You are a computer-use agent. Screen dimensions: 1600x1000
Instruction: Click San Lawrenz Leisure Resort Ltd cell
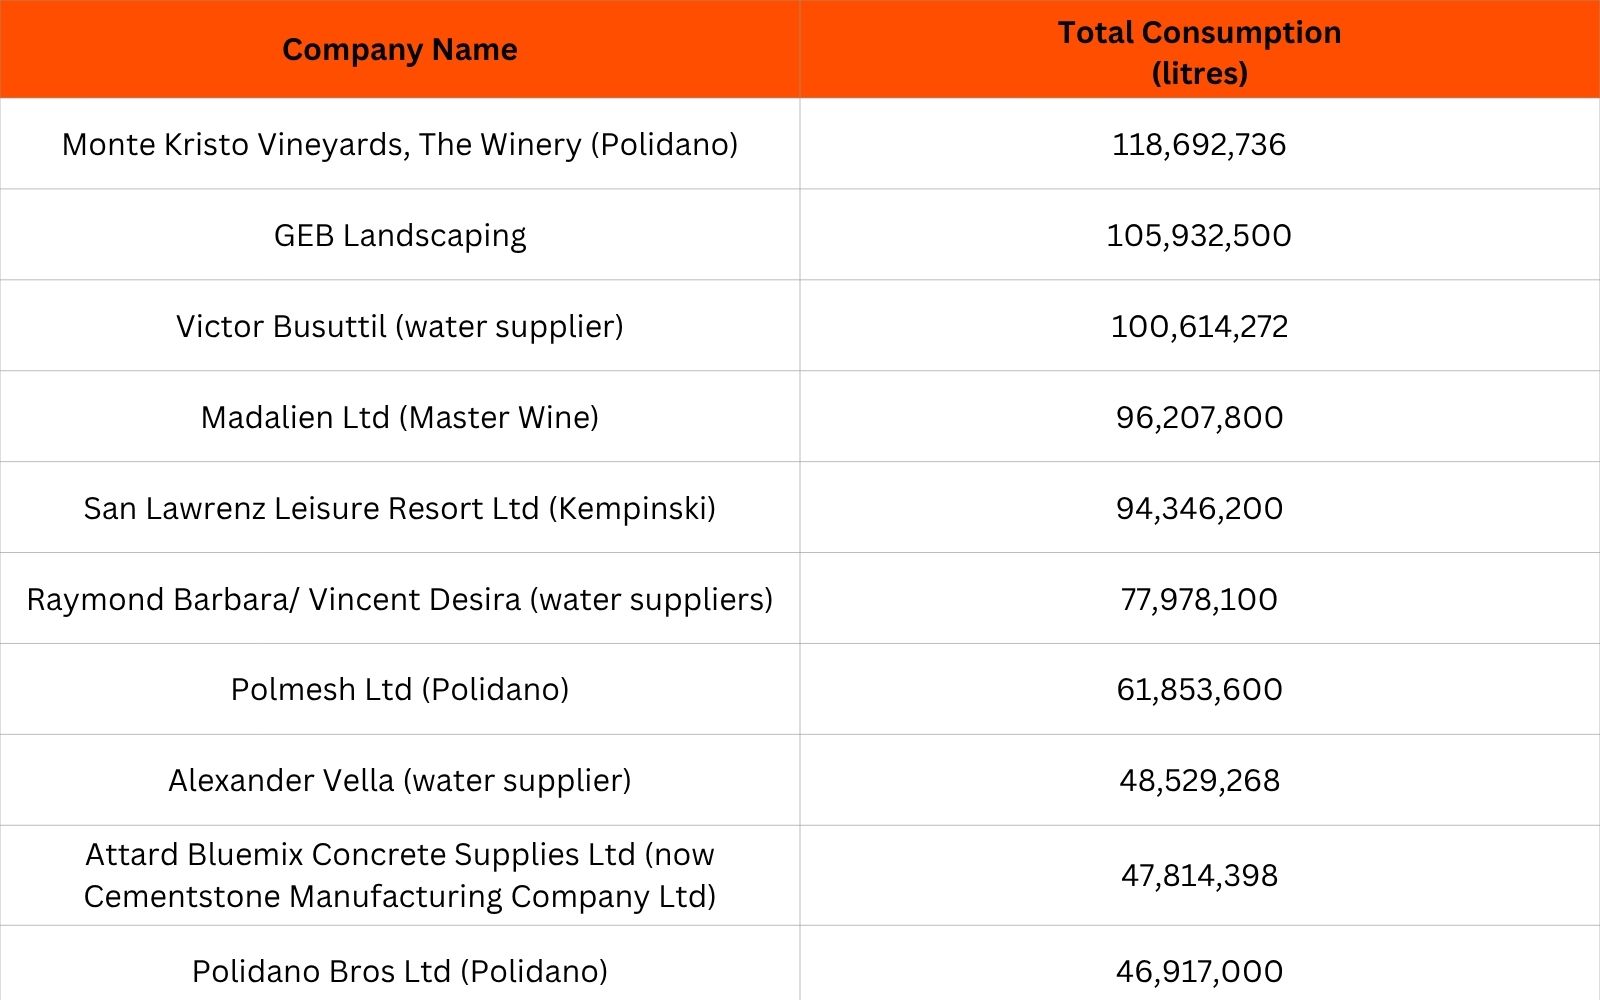[x=400, y=508]
